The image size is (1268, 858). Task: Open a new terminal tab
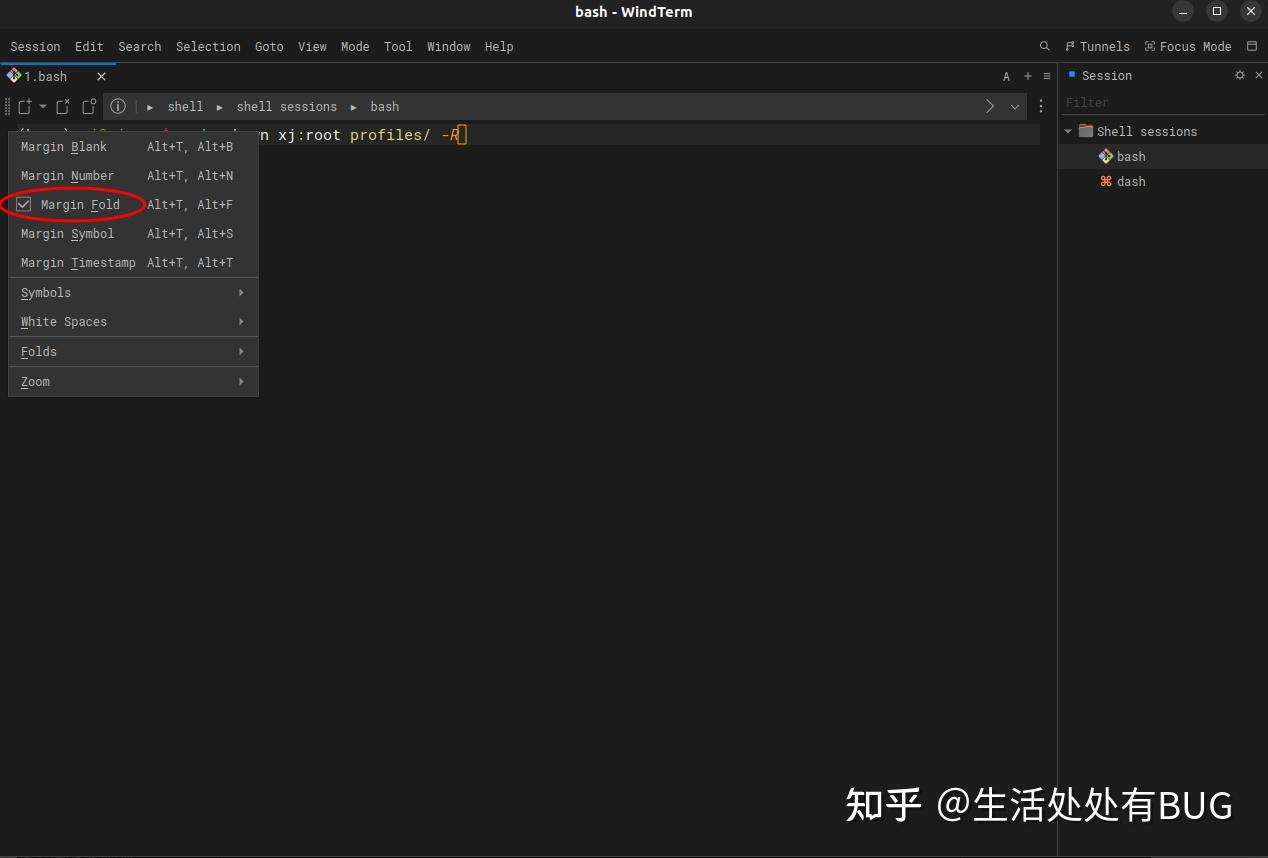click(24, 107)
